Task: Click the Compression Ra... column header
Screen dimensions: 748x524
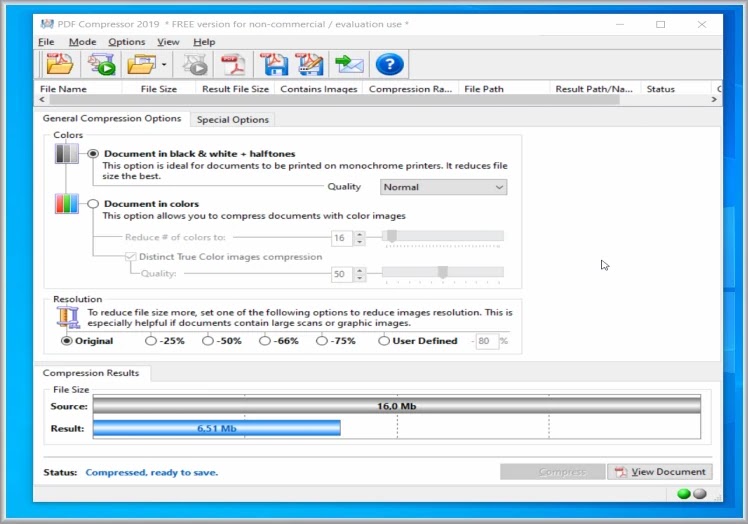Action: (x=410, y=89)
